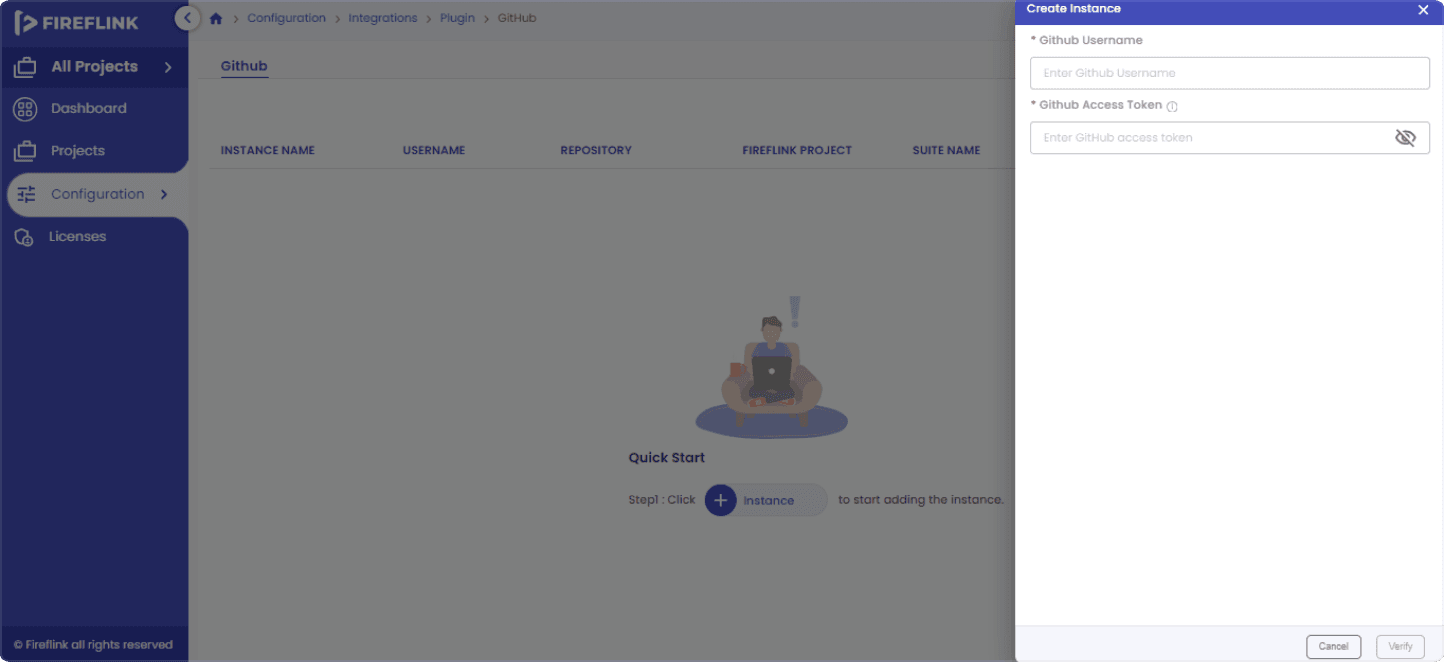Go to the home icon in breadcrumb
This screenshot has width=1444, height=662.
[x=215, y=18]
